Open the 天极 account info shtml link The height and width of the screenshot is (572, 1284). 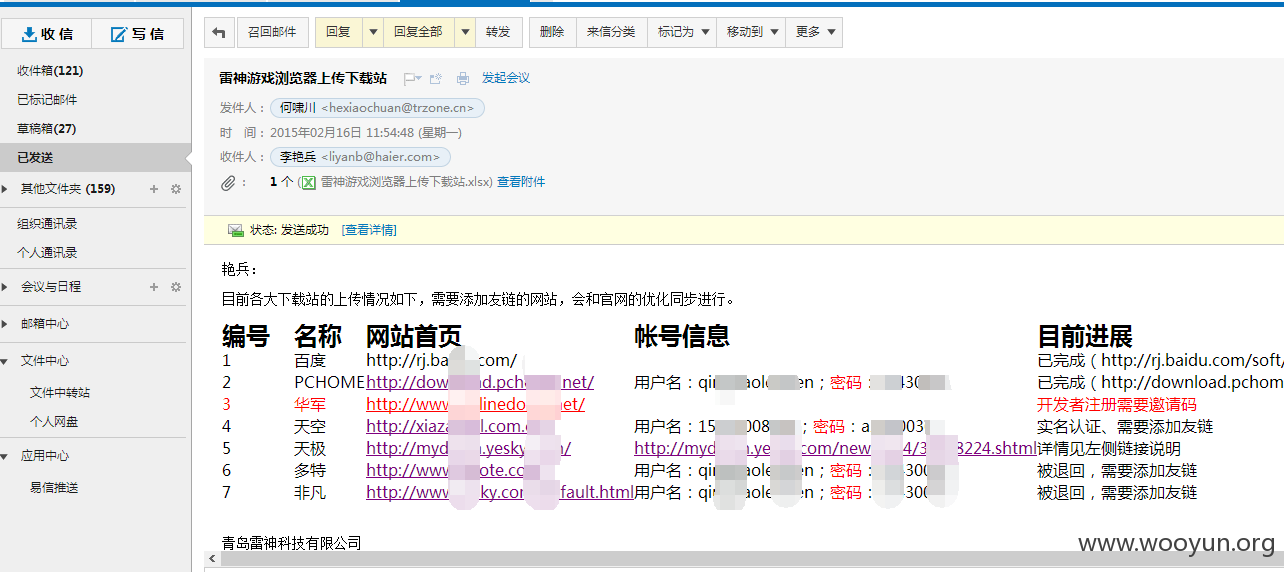(835, 448)
